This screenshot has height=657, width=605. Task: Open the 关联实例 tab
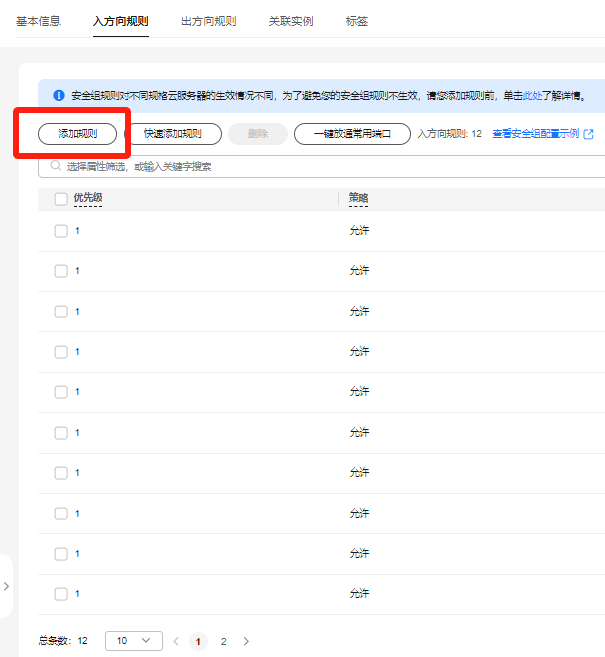[291, 21]
